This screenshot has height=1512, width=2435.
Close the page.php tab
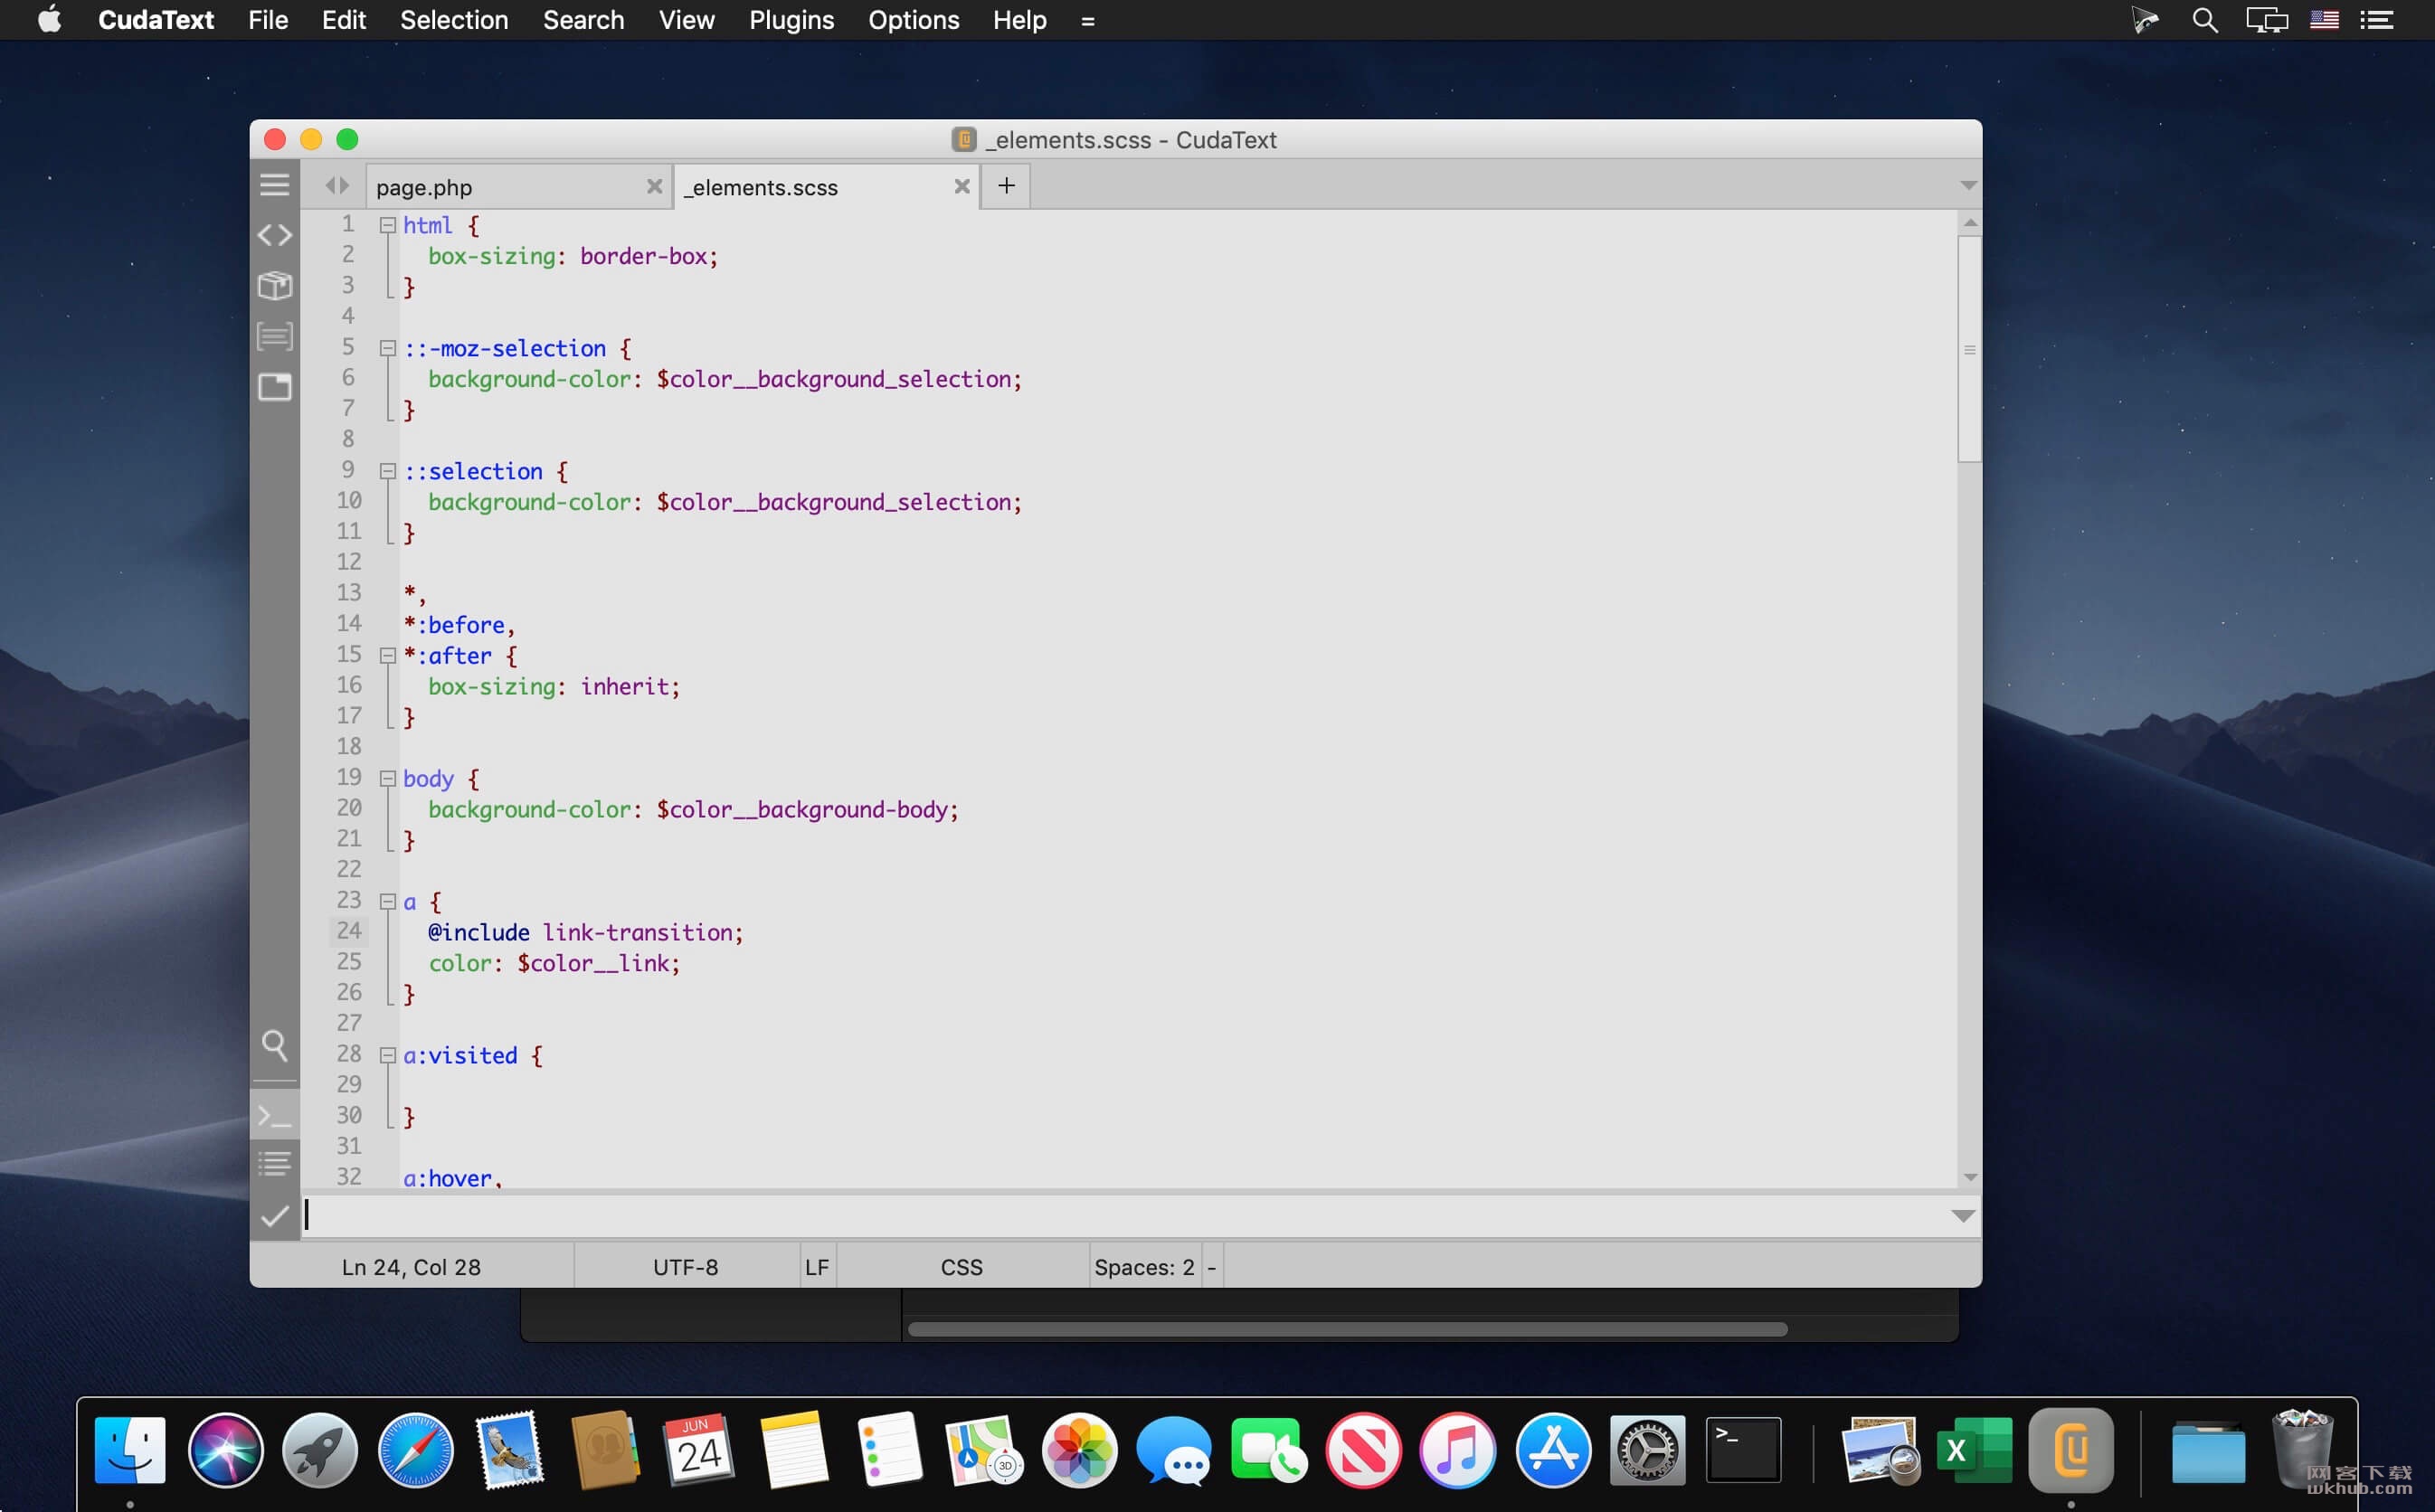point(654,187)
